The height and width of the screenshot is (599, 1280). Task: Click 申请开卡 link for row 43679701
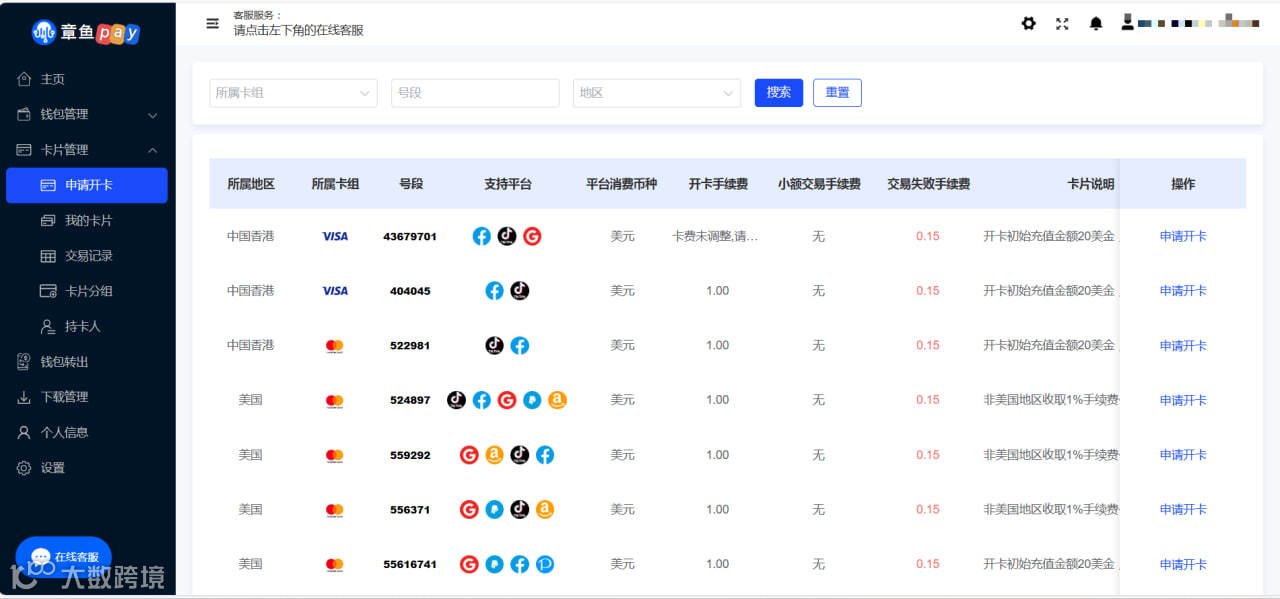[x=1183, y=237]
